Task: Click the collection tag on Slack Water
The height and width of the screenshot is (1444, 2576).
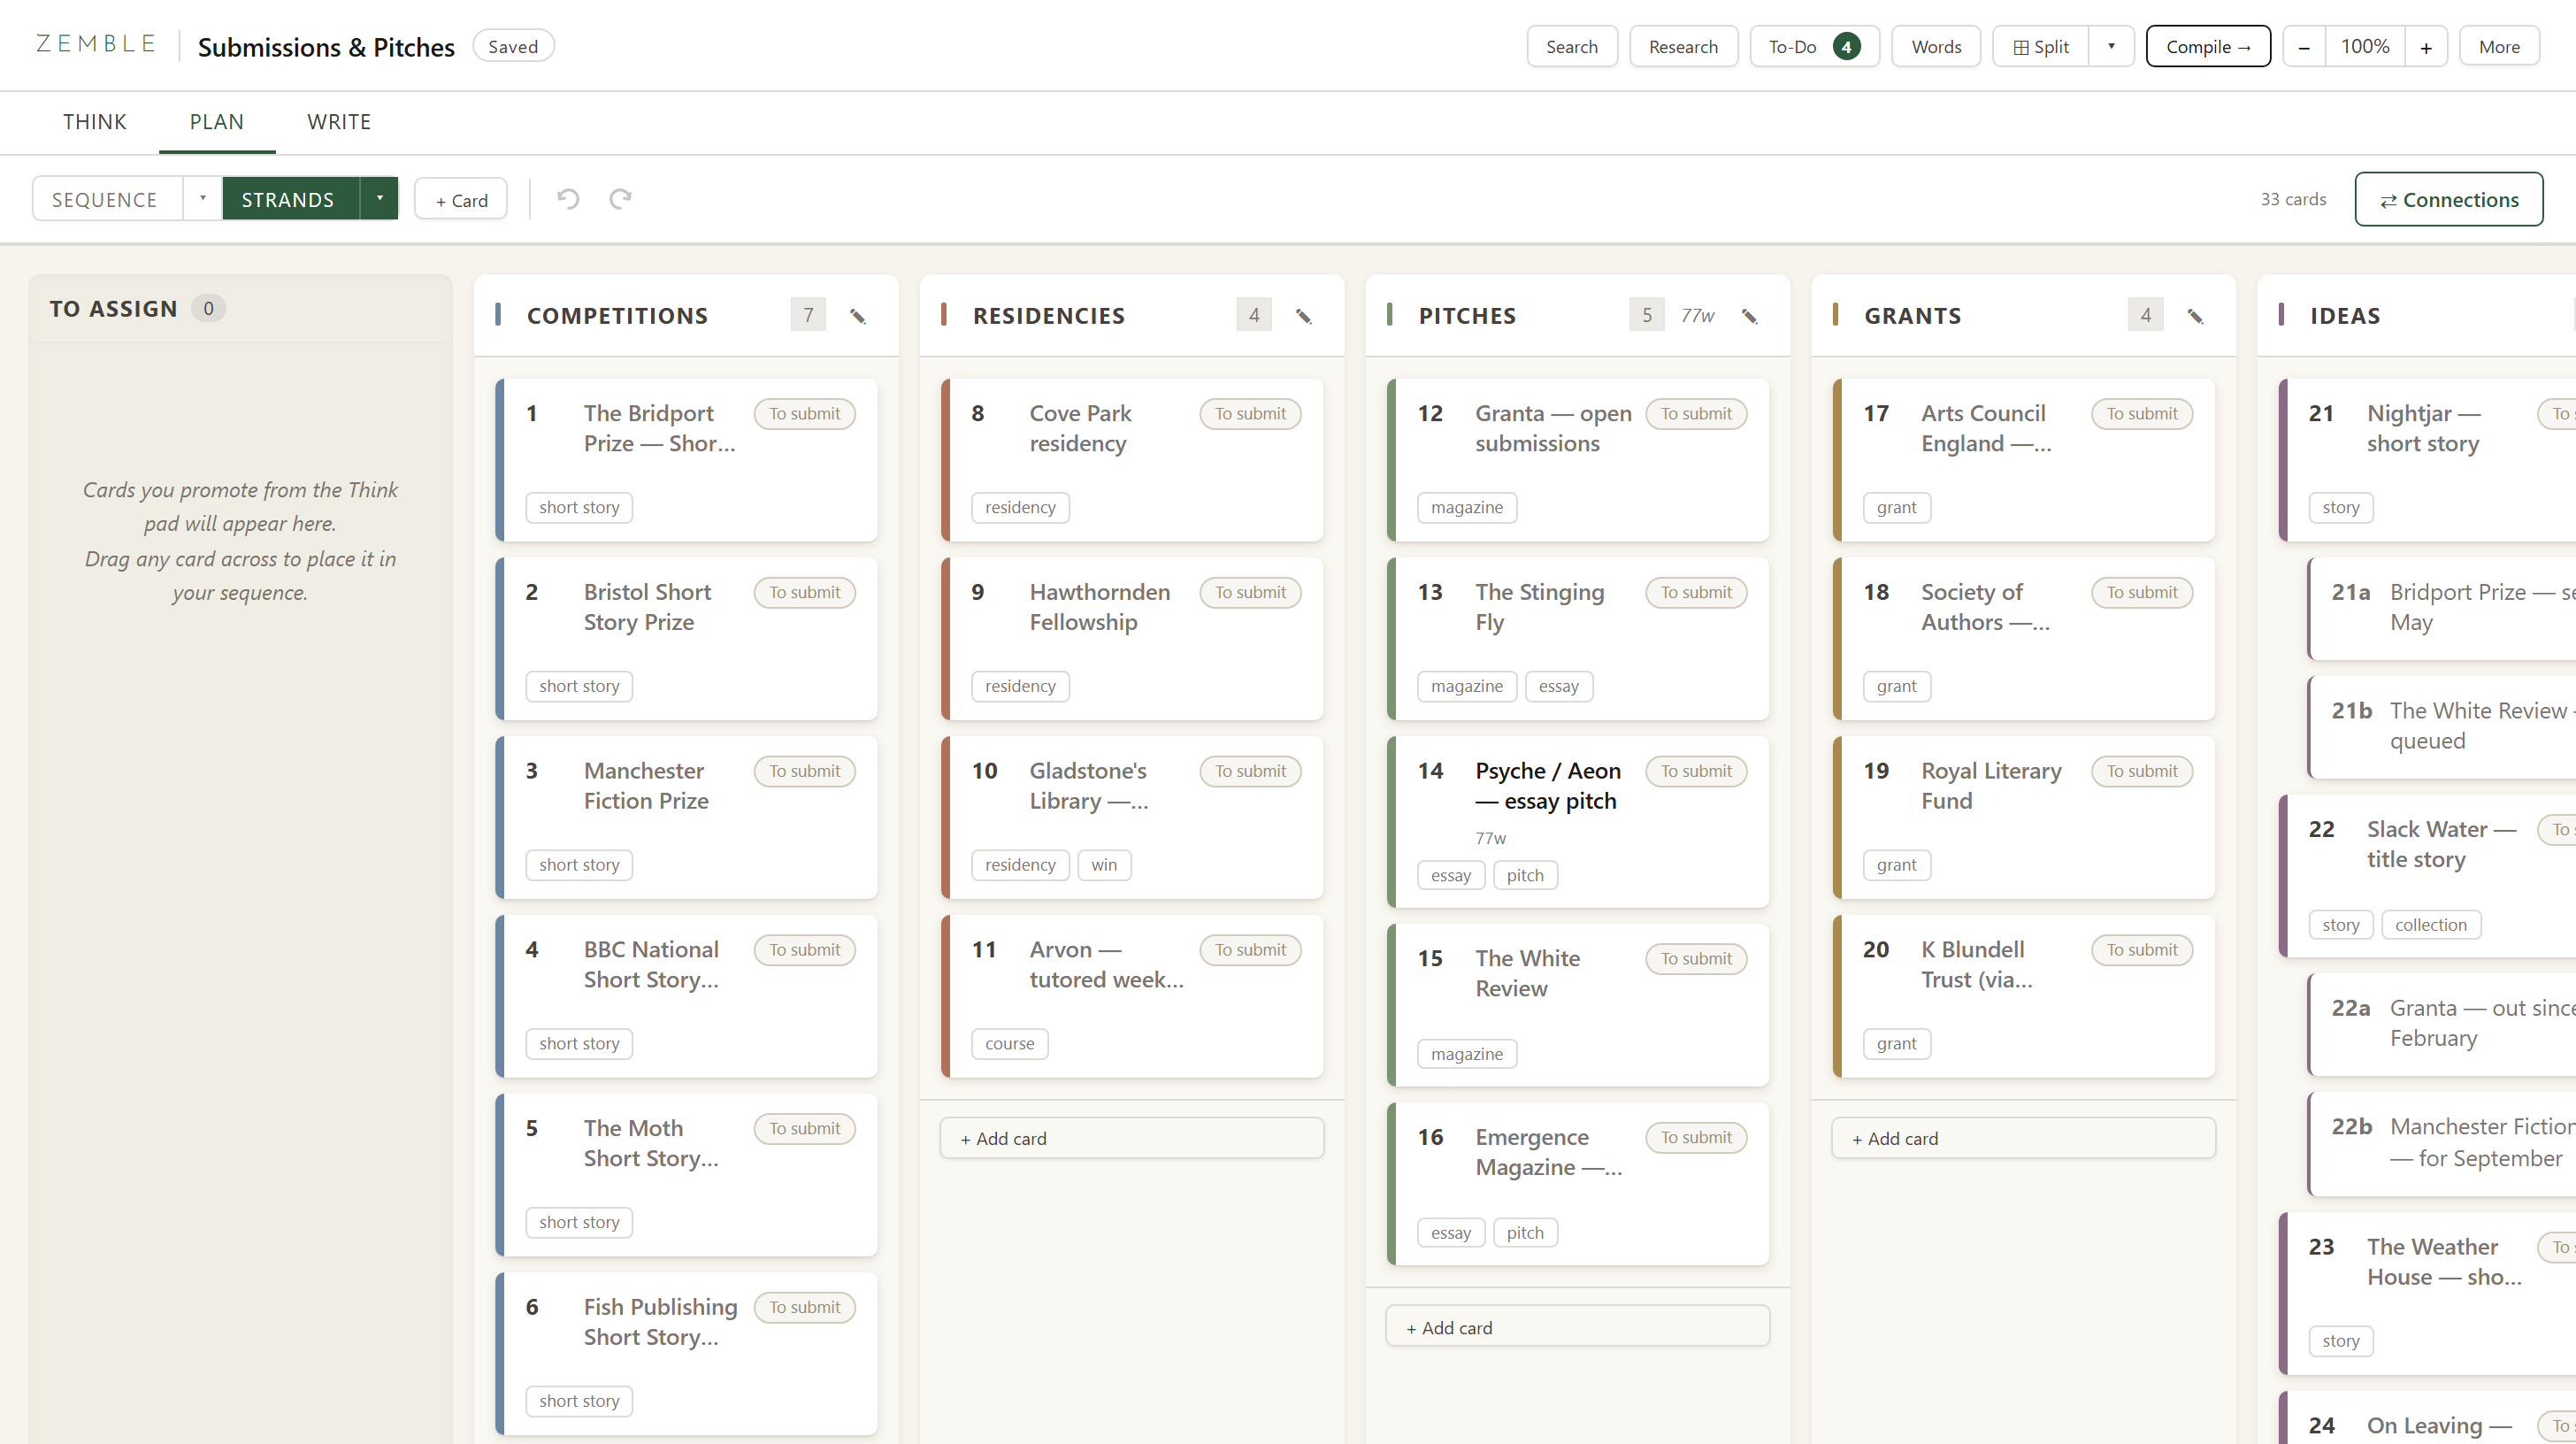Action: [x=2431, y=925]
